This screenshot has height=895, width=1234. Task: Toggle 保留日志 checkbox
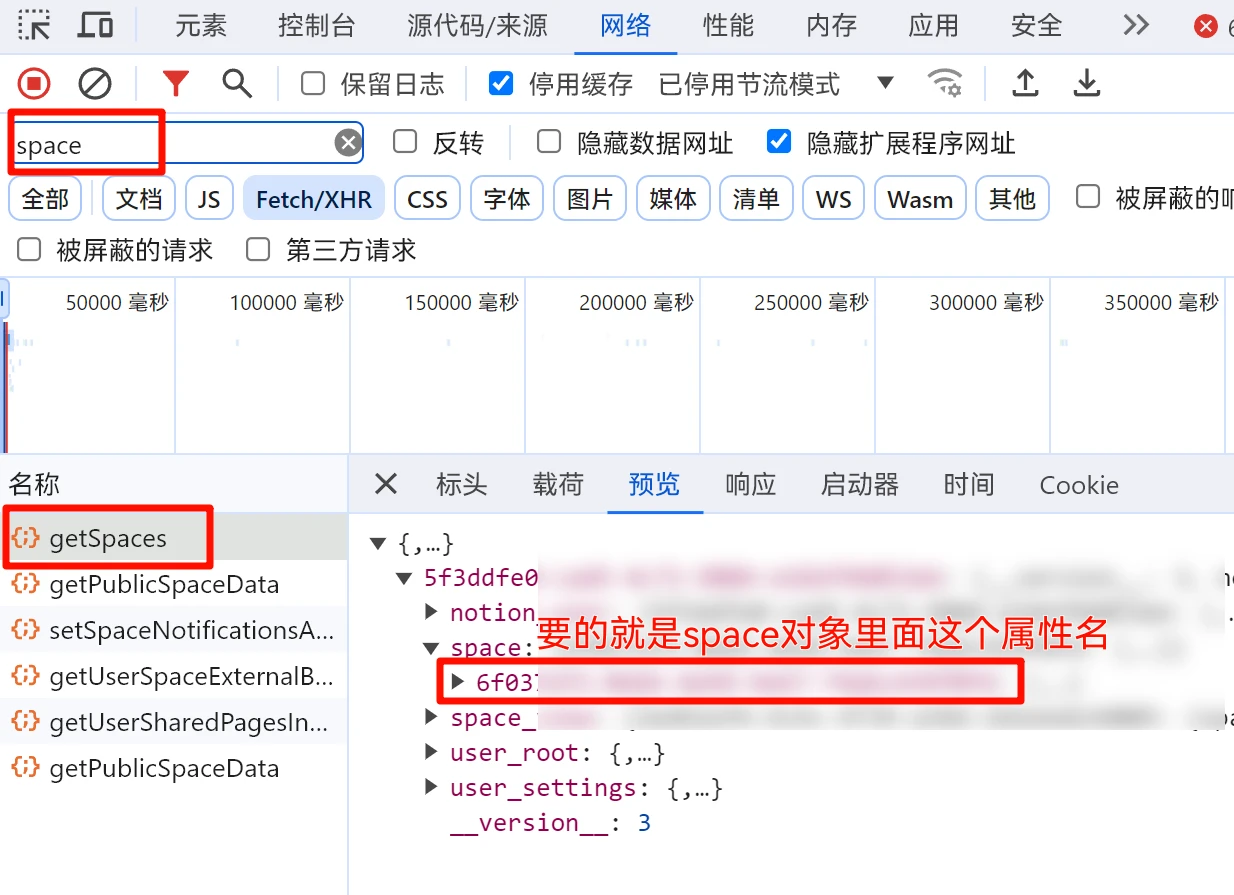(x=313, y=84)
